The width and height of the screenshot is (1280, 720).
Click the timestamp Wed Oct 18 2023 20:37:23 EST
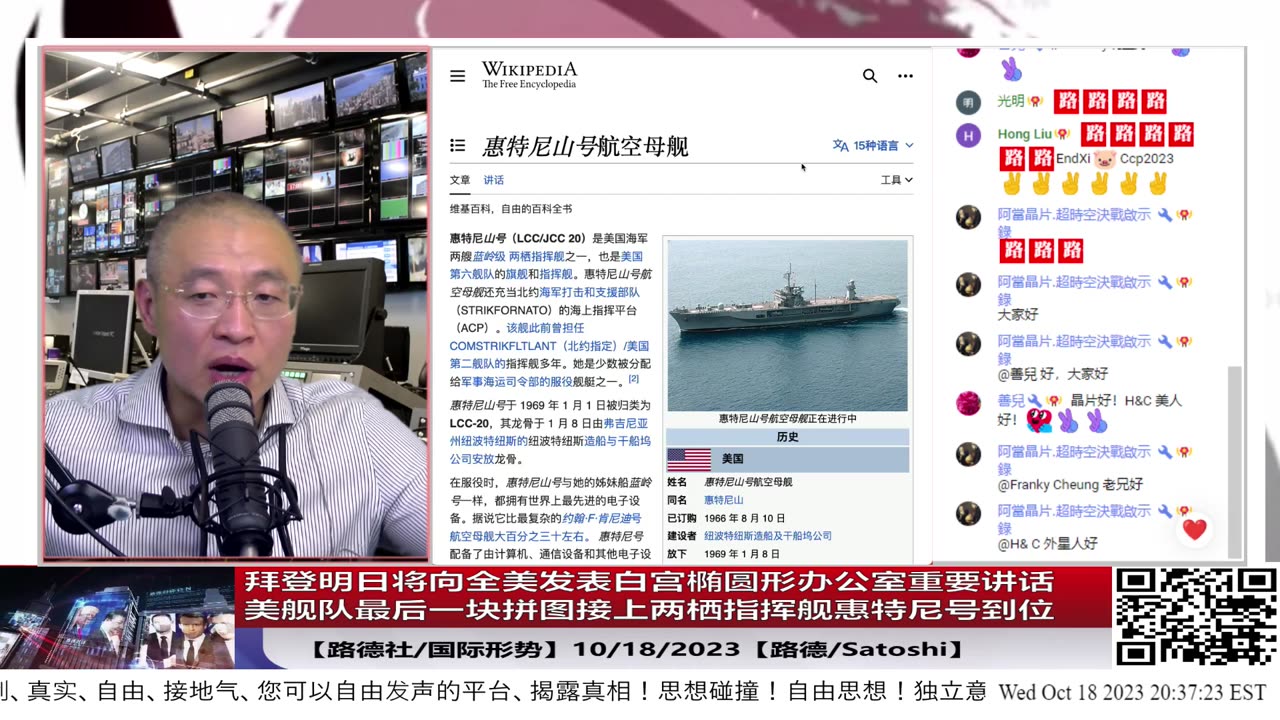click(1133, 692)
